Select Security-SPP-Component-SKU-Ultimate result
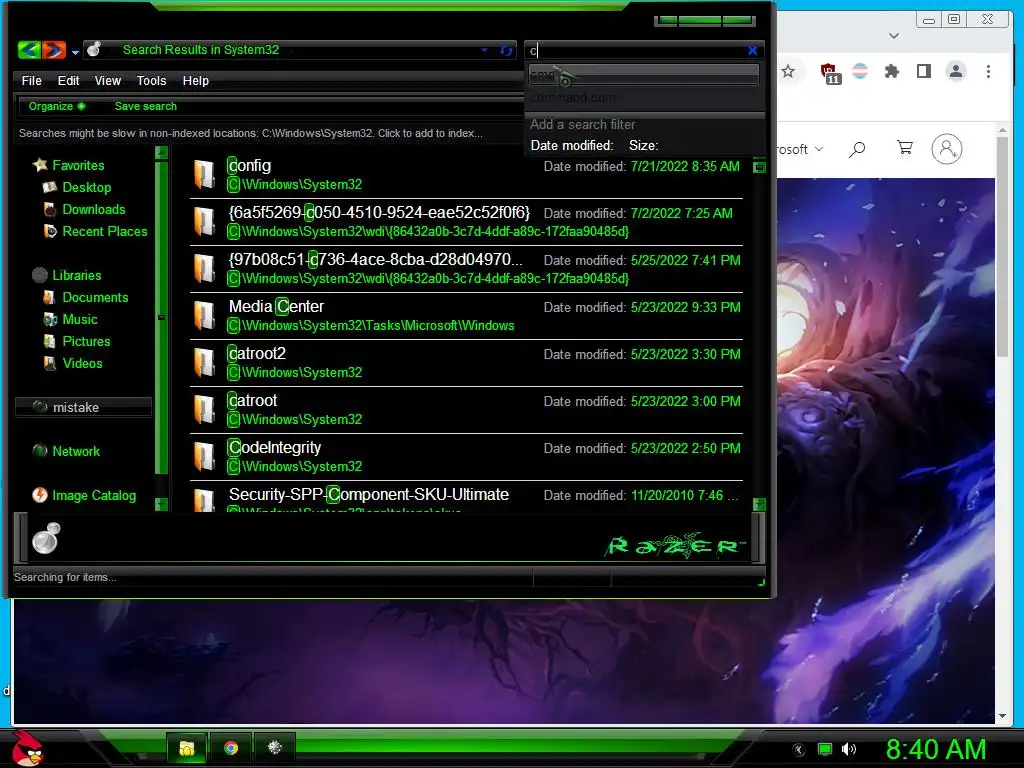Viewport: 1024px width, 768px height. click(x=466, y=498)
